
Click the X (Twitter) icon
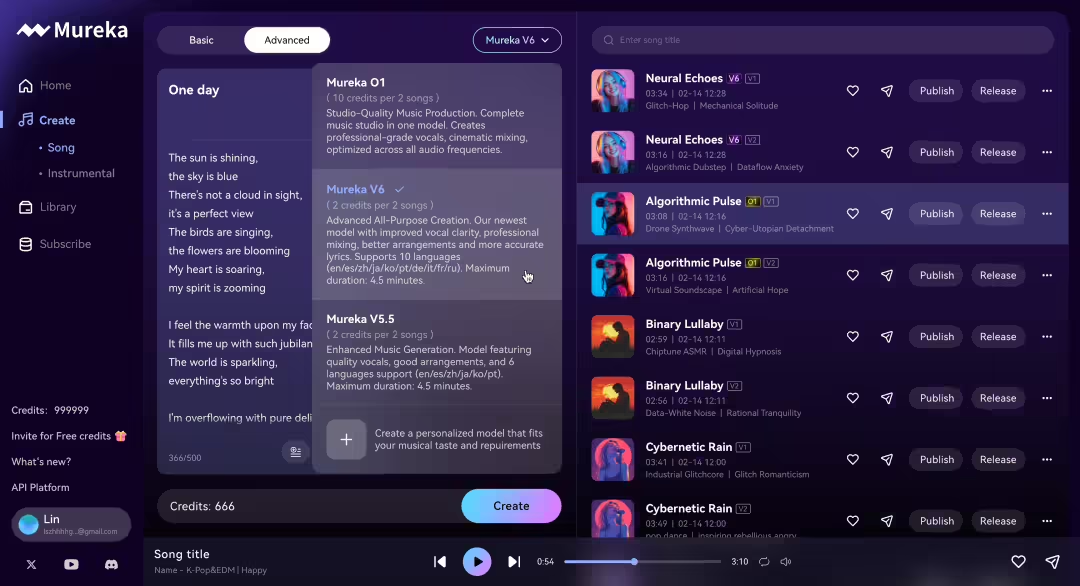coord(31,564)
